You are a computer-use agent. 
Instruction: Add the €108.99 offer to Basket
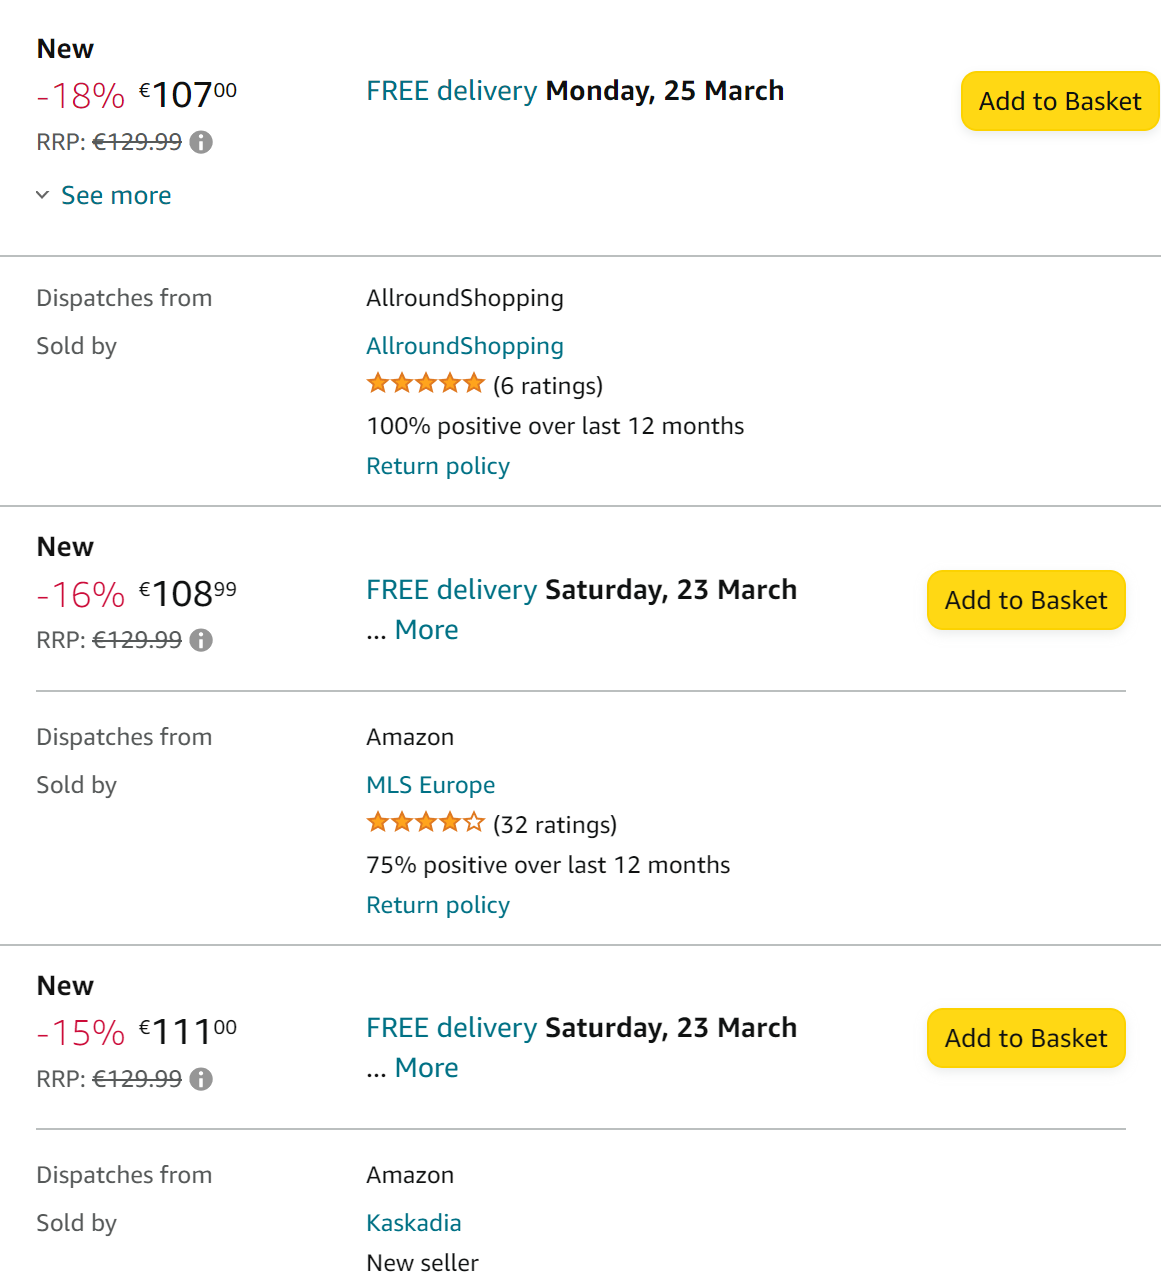(1025, 600)
